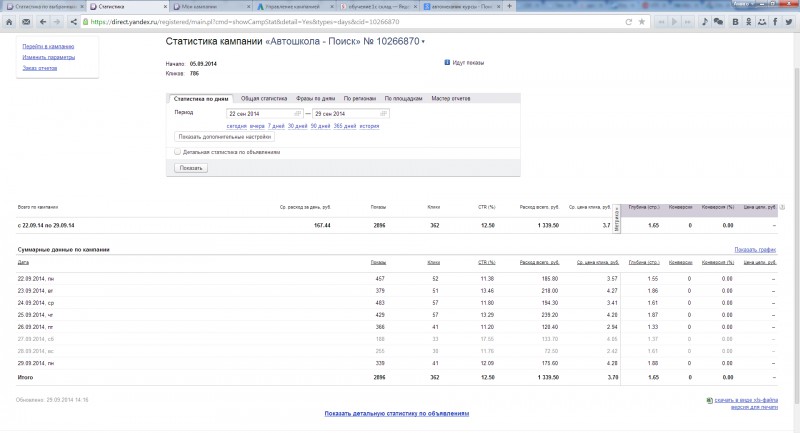Open the 'Мастер отчетов' tab

pyautogui.click(x=451, y=98)
